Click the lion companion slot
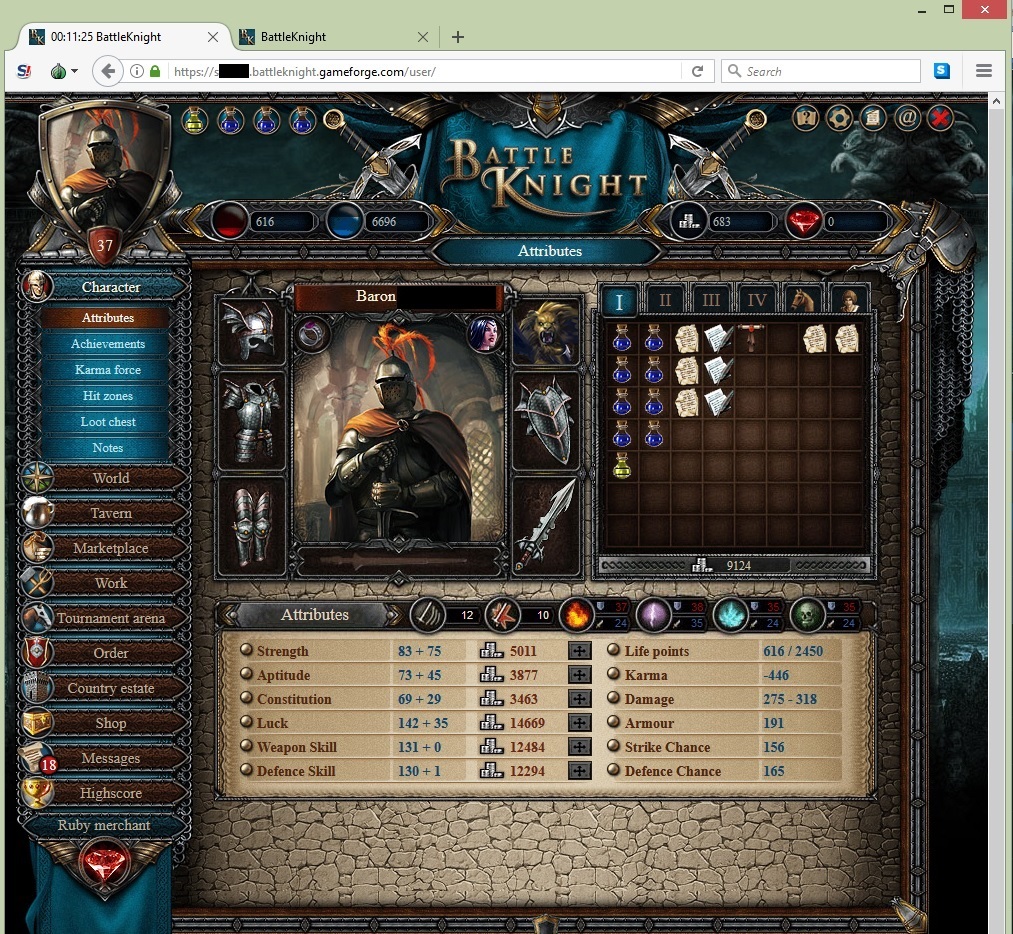This screenshot has height=934, width=1013. [x=547, y=331]
